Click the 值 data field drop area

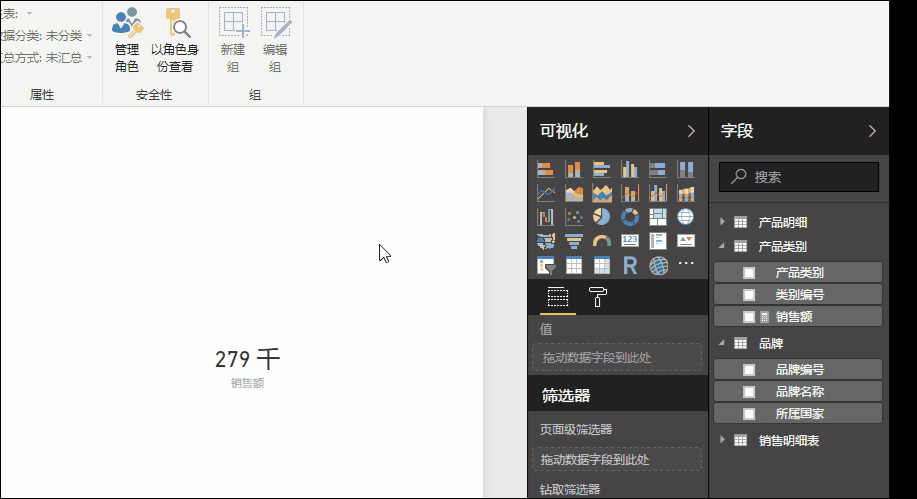click(617, 357)
